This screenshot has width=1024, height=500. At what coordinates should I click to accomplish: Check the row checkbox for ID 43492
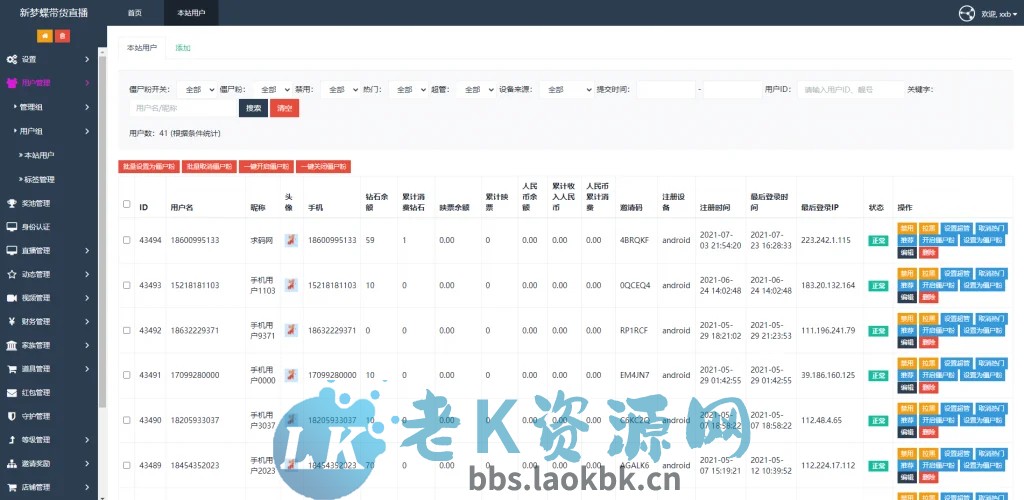127,330
